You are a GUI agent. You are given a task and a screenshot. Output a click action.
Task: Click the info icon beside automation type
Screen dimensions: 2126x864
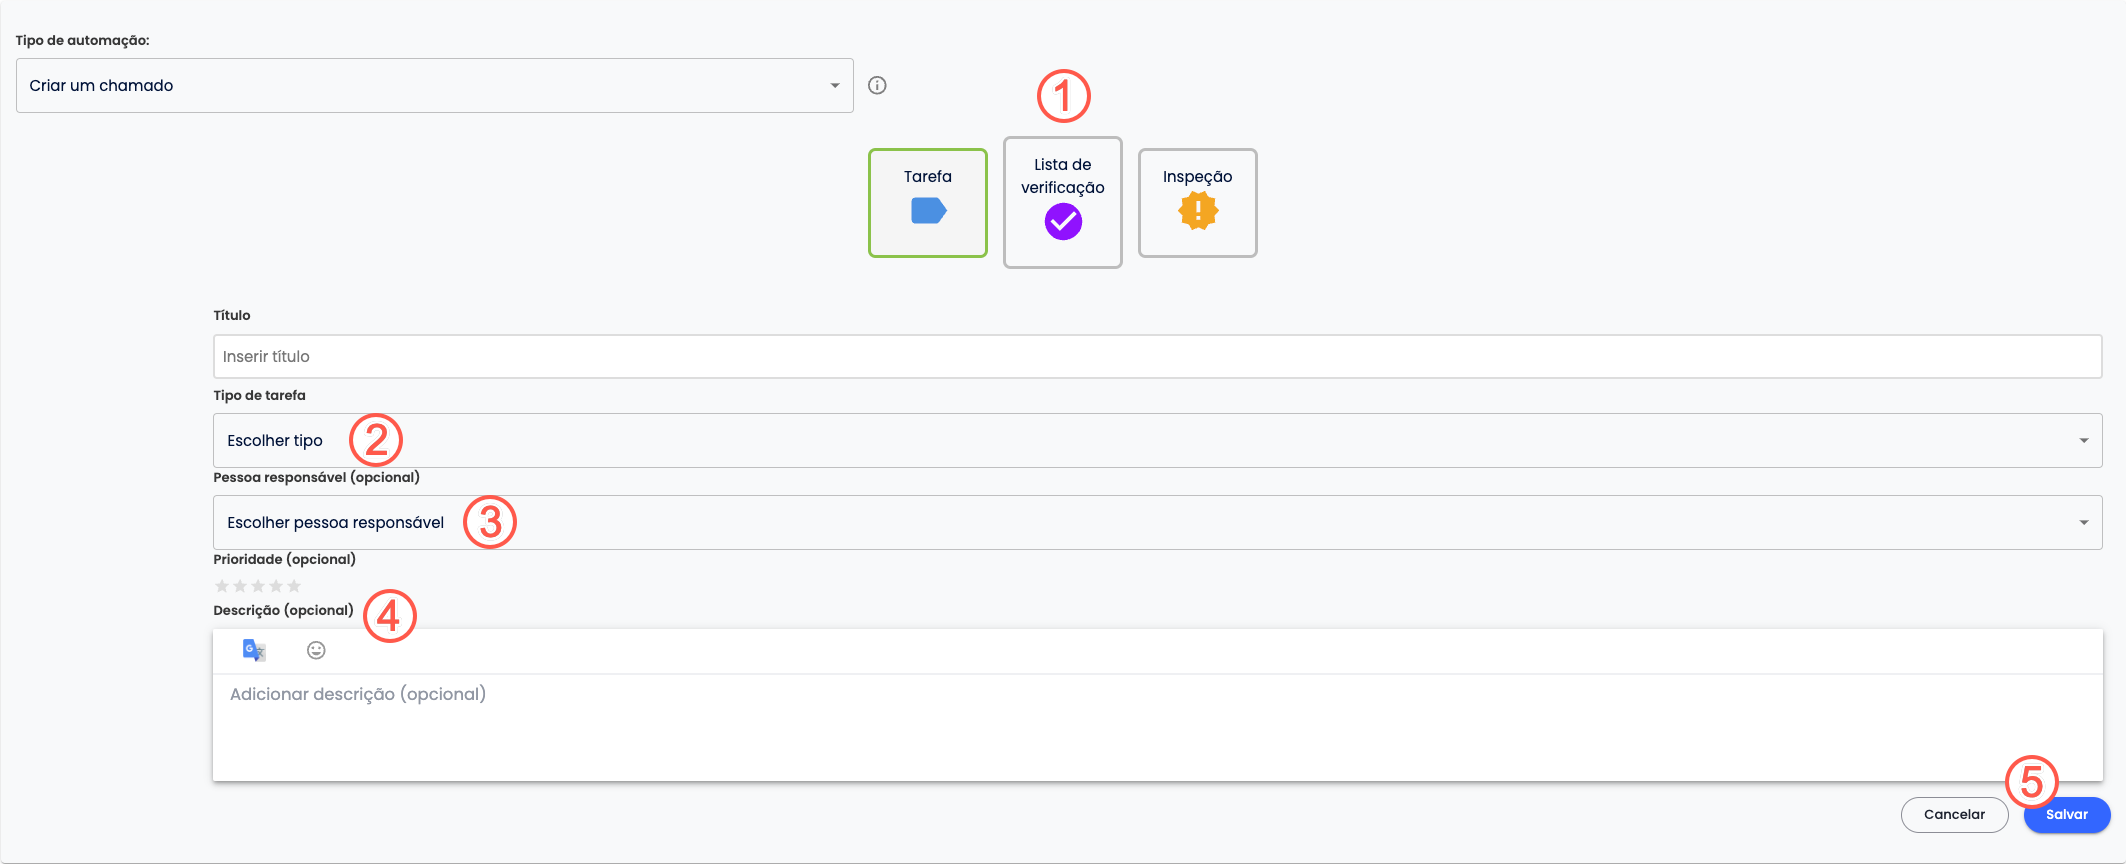pos(877,85)
